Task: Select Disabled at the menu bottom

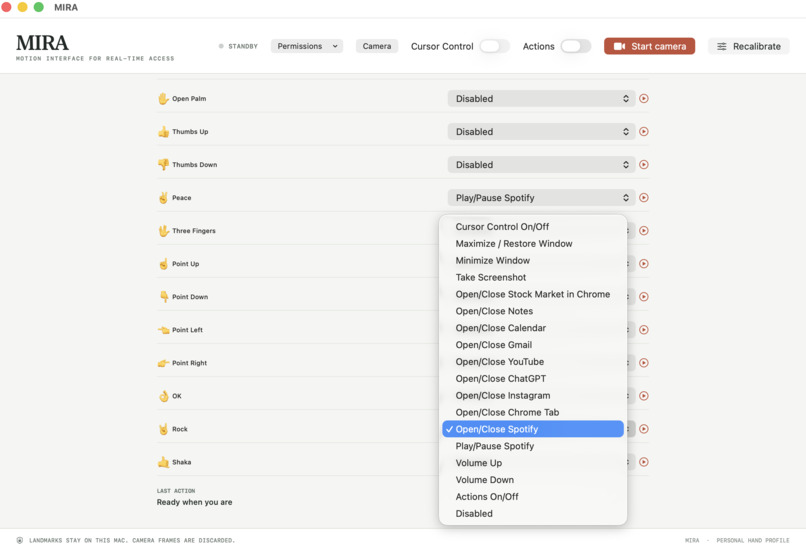Action: pyautogui.click(x=533, y=514)
